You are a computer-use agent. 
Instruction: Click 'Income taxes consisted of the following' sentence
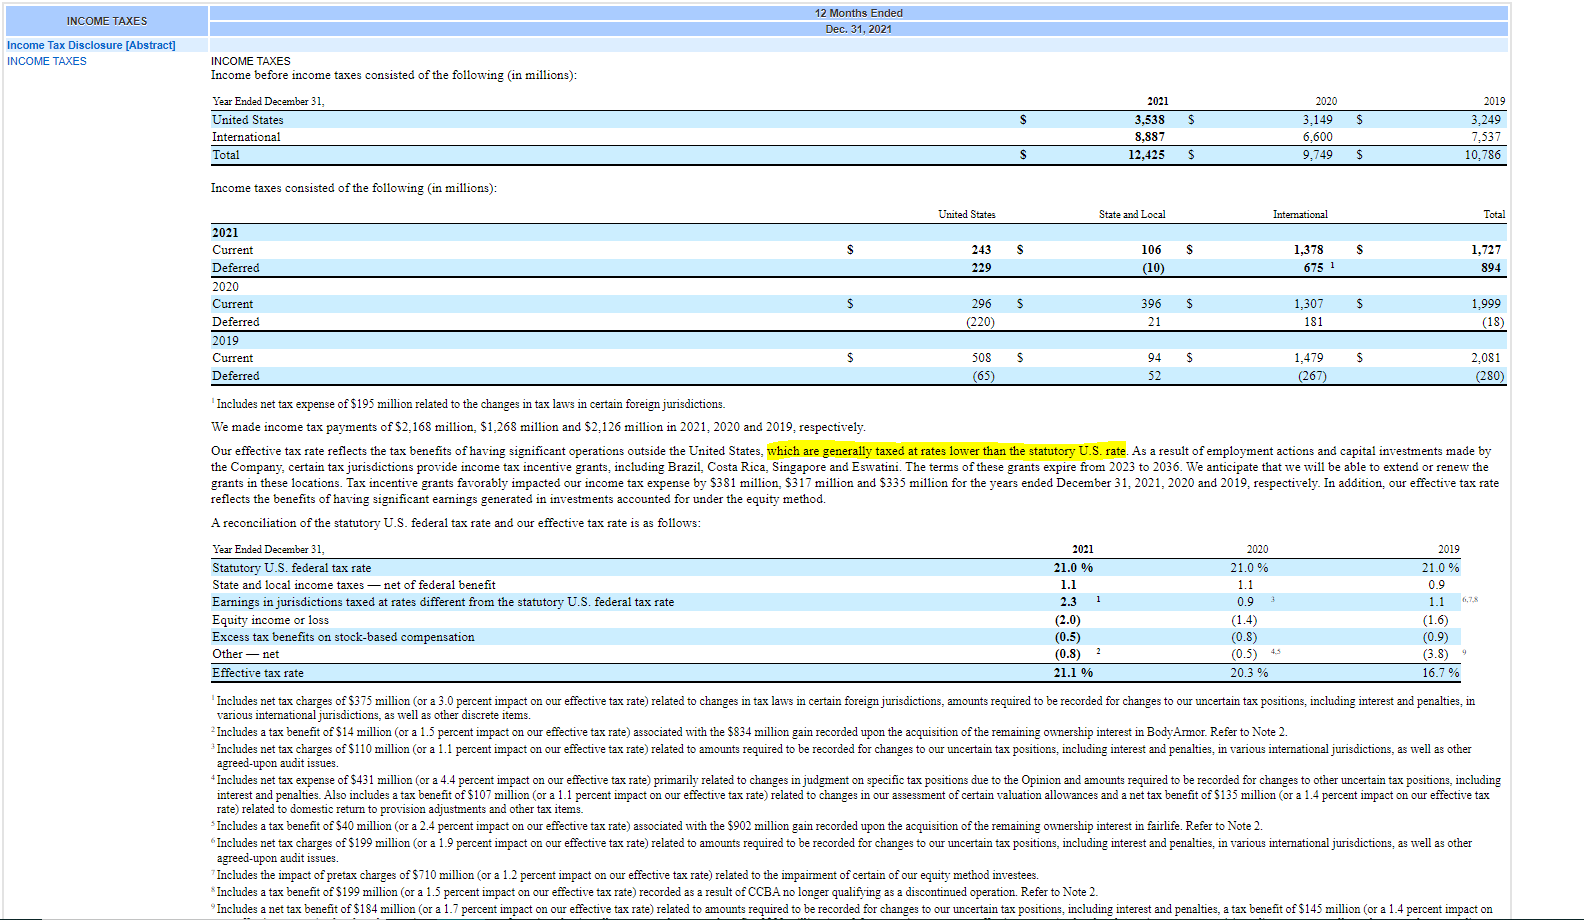point(353,188)
